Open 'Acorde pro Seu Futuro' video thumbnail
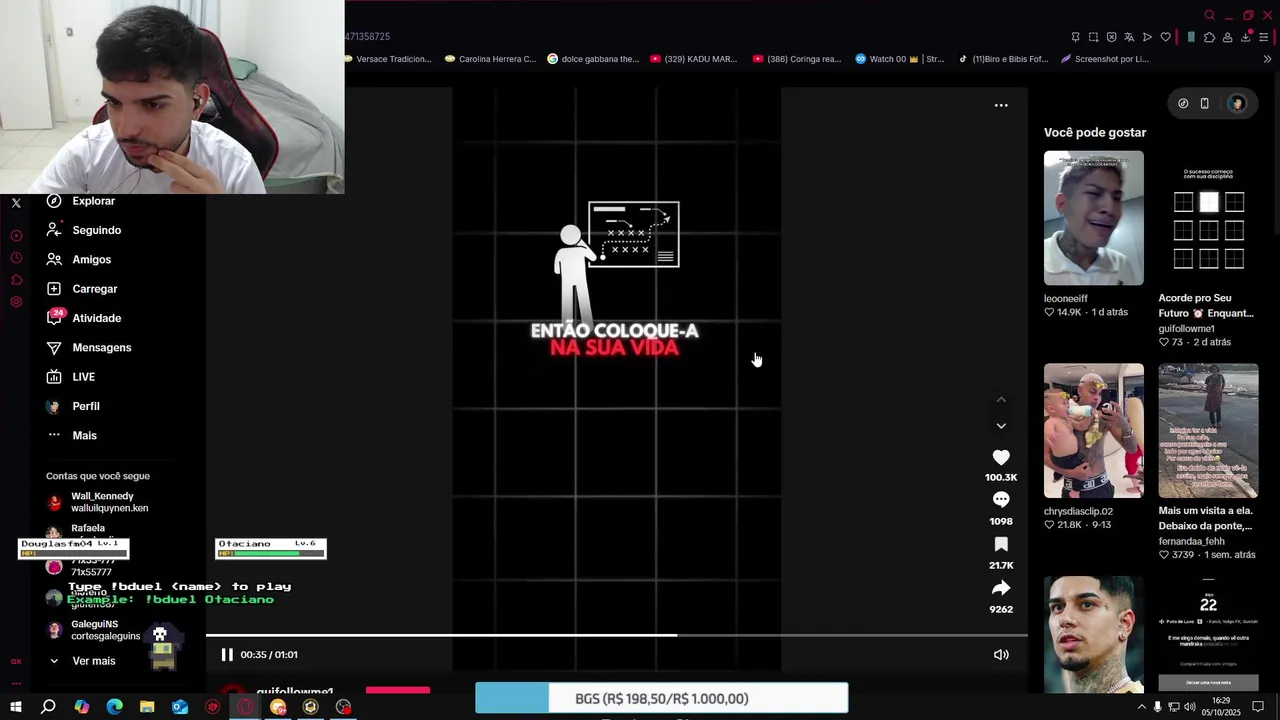The width and height of the screenshot is (1280, 720). 1209,218
